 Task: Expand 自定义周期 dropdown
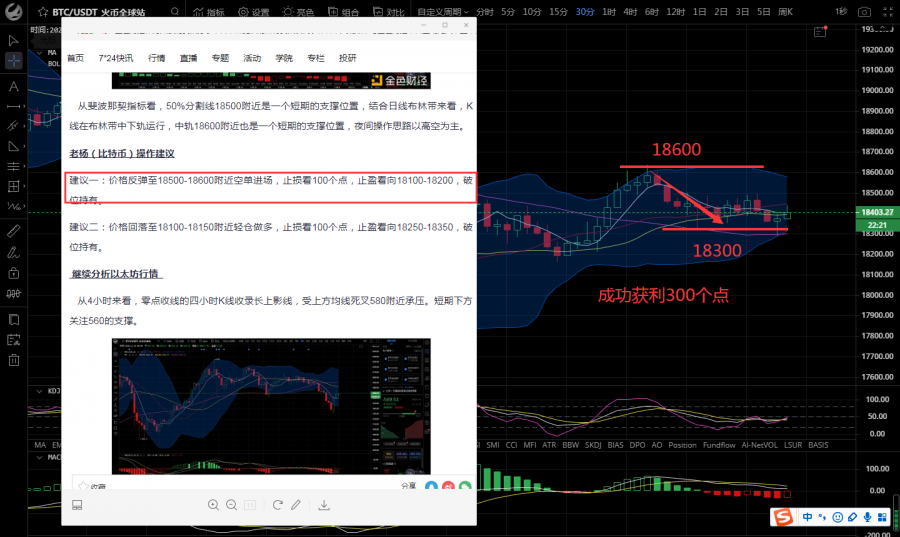[443, 11]
